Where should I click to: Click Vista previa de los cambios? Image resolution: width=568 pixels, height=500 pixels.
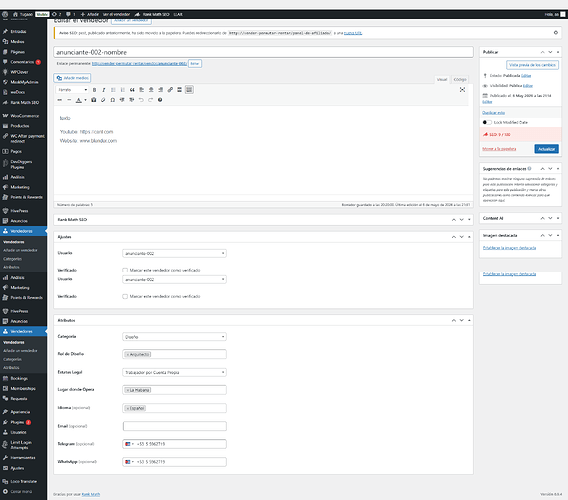click(532, 65)
